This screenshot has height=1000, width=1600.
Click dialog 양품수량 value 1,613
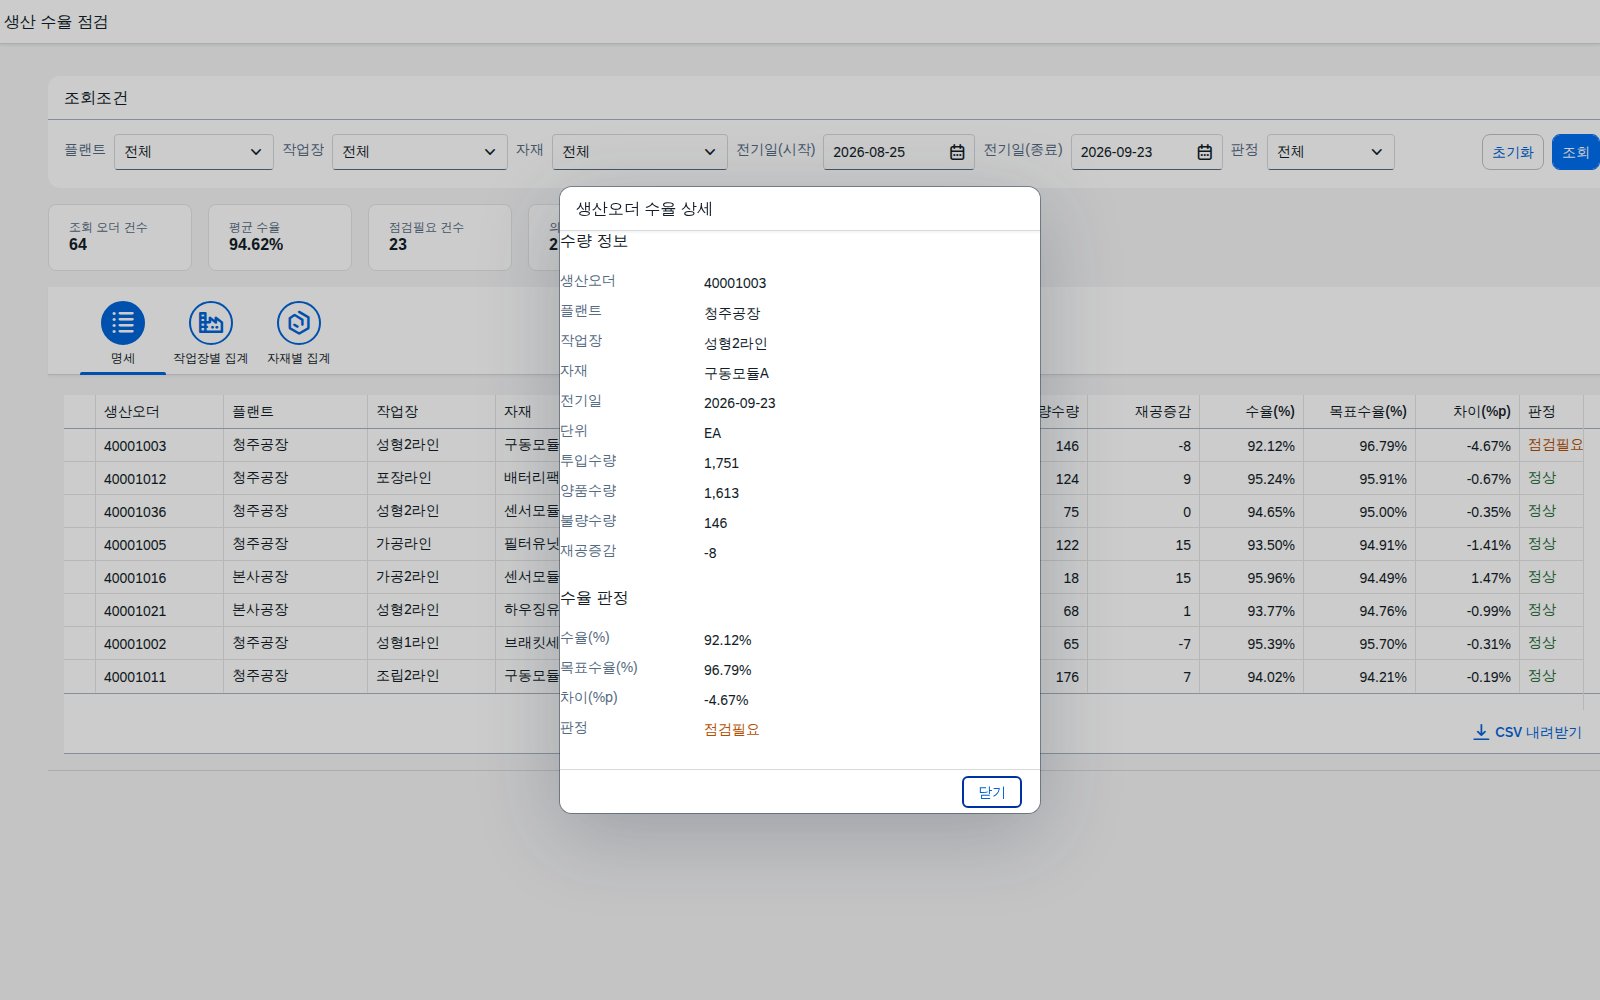pyautogui.click(x=721, y=493)
